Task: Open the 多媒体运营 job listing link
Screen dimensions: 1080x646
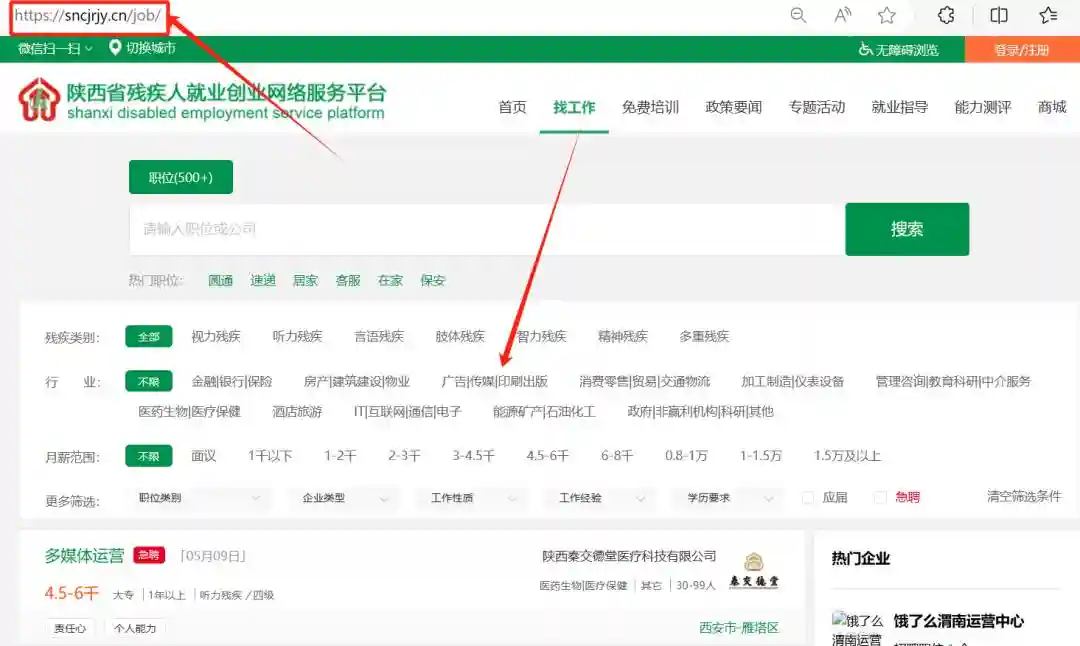Action: pos(84,556)
